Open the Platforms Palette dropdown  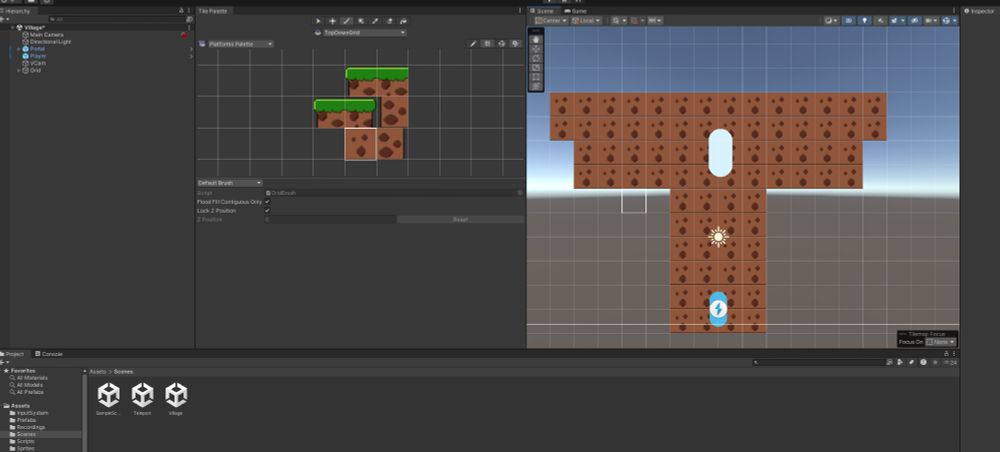(x=235, y=44)
